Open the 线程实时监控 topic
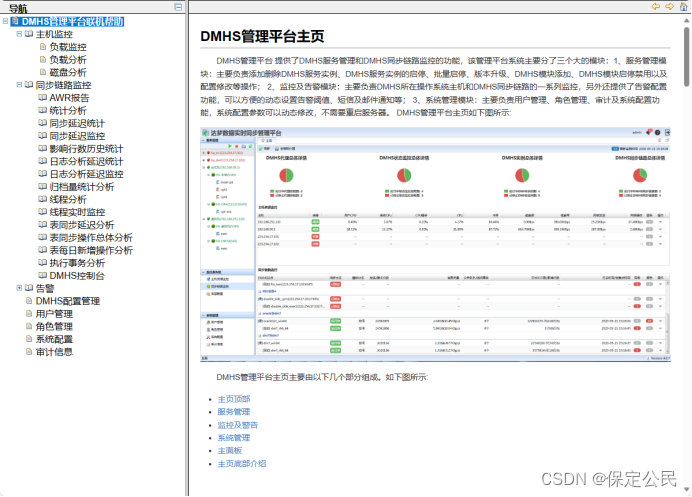The width and height of the screenshot is (692, 497). pyautogui.click(x=77, y=212)
